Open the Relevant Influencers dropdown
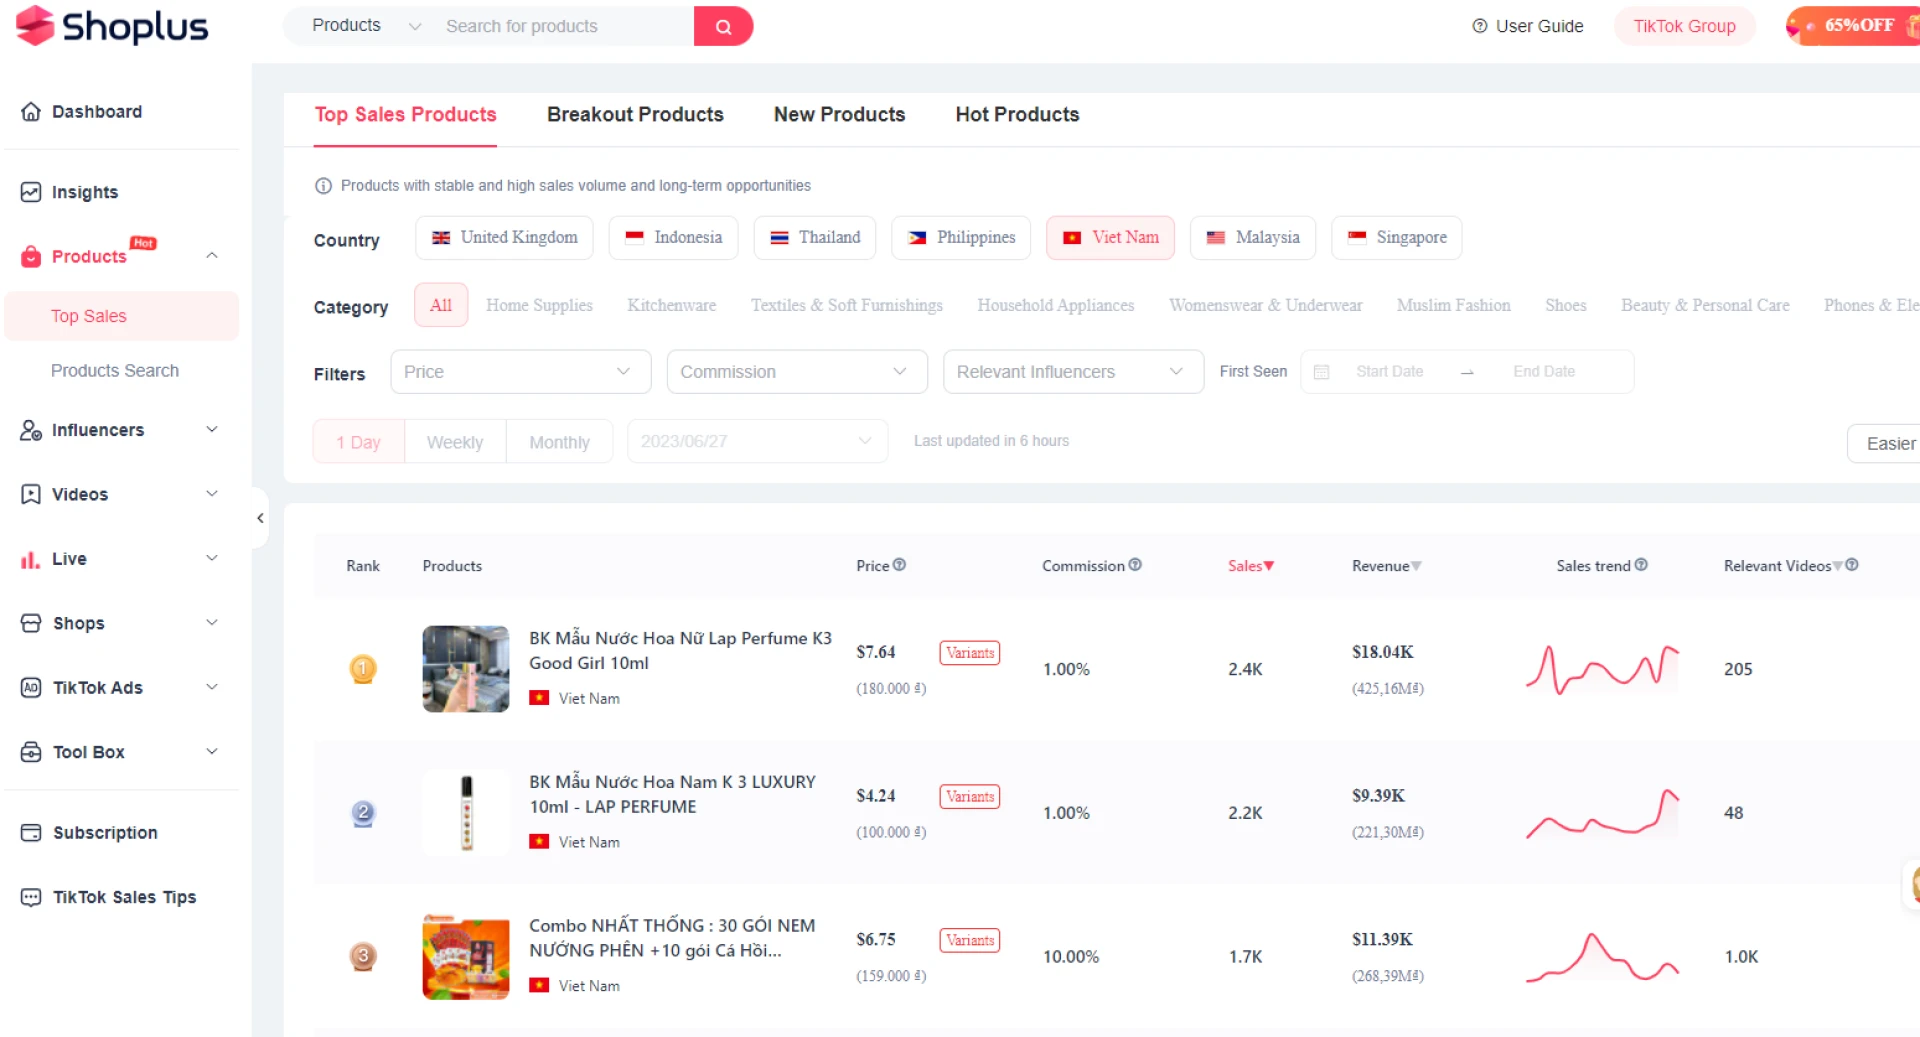This screenshot has height=1037, width=1920. click(x=1072, y=372)
